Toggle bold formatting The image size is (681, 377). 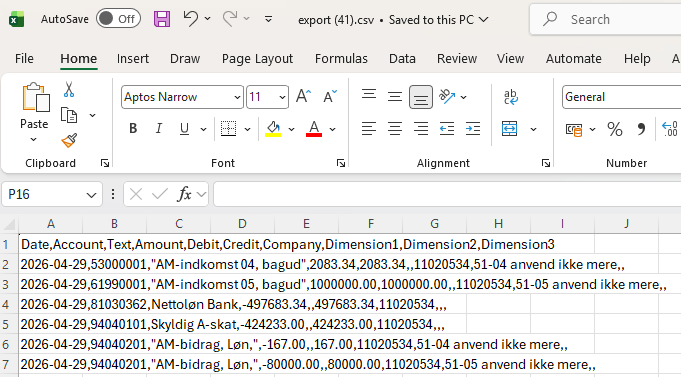[133, 129]
